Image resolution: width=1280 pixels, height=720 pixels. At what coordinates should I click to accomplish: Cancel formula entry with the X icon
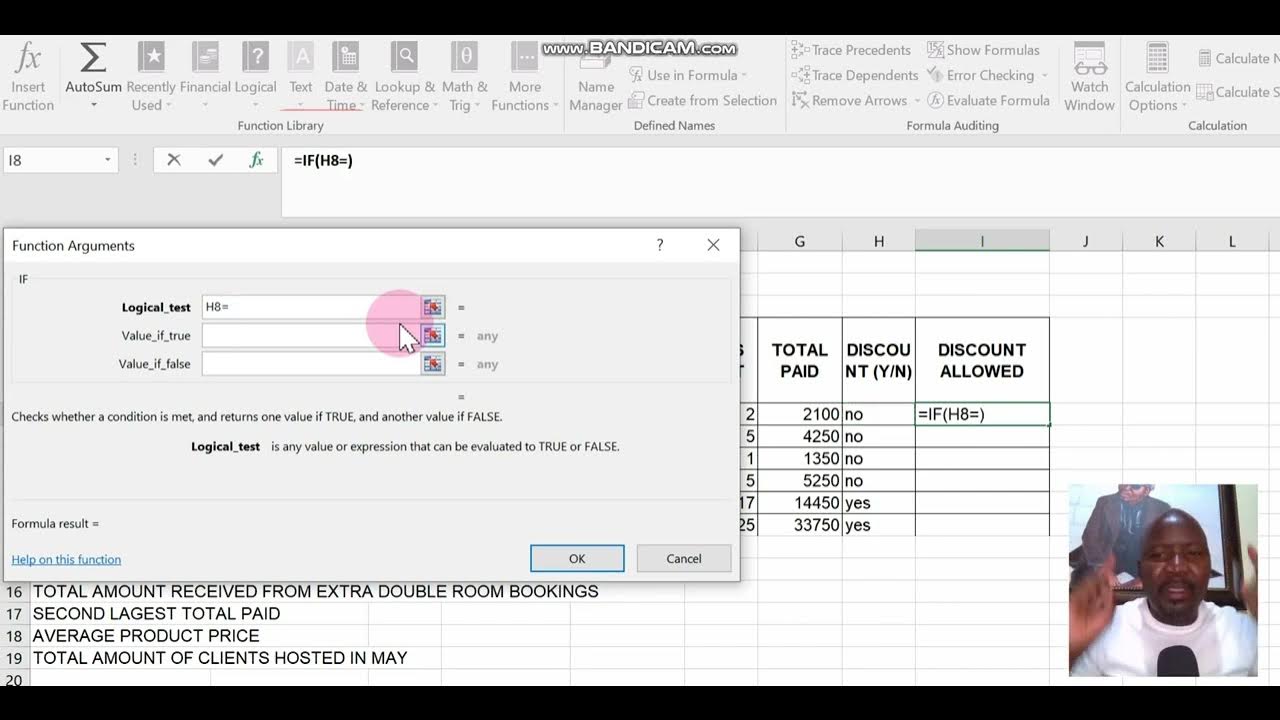click(x=174, y=160)
